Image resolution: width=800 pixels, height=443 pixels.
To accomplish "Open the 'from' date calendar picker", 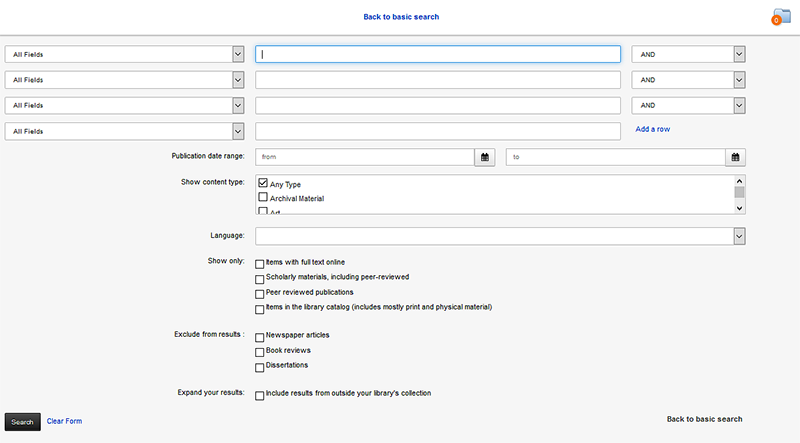I will coord(485,157).
